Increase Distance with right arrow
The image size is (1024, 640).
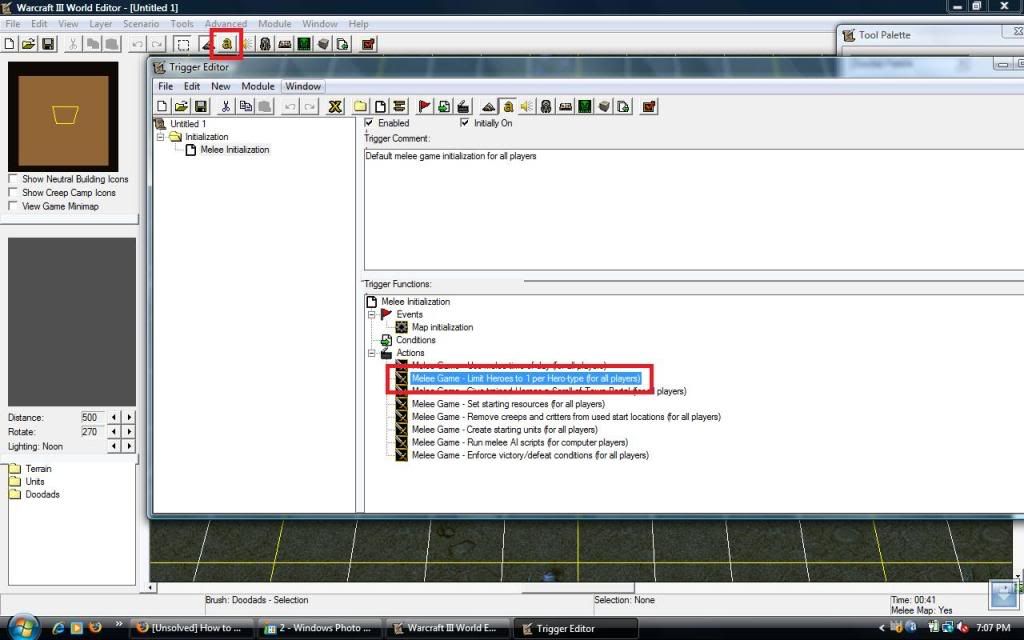pyautogui.click(x=129, y=417)
